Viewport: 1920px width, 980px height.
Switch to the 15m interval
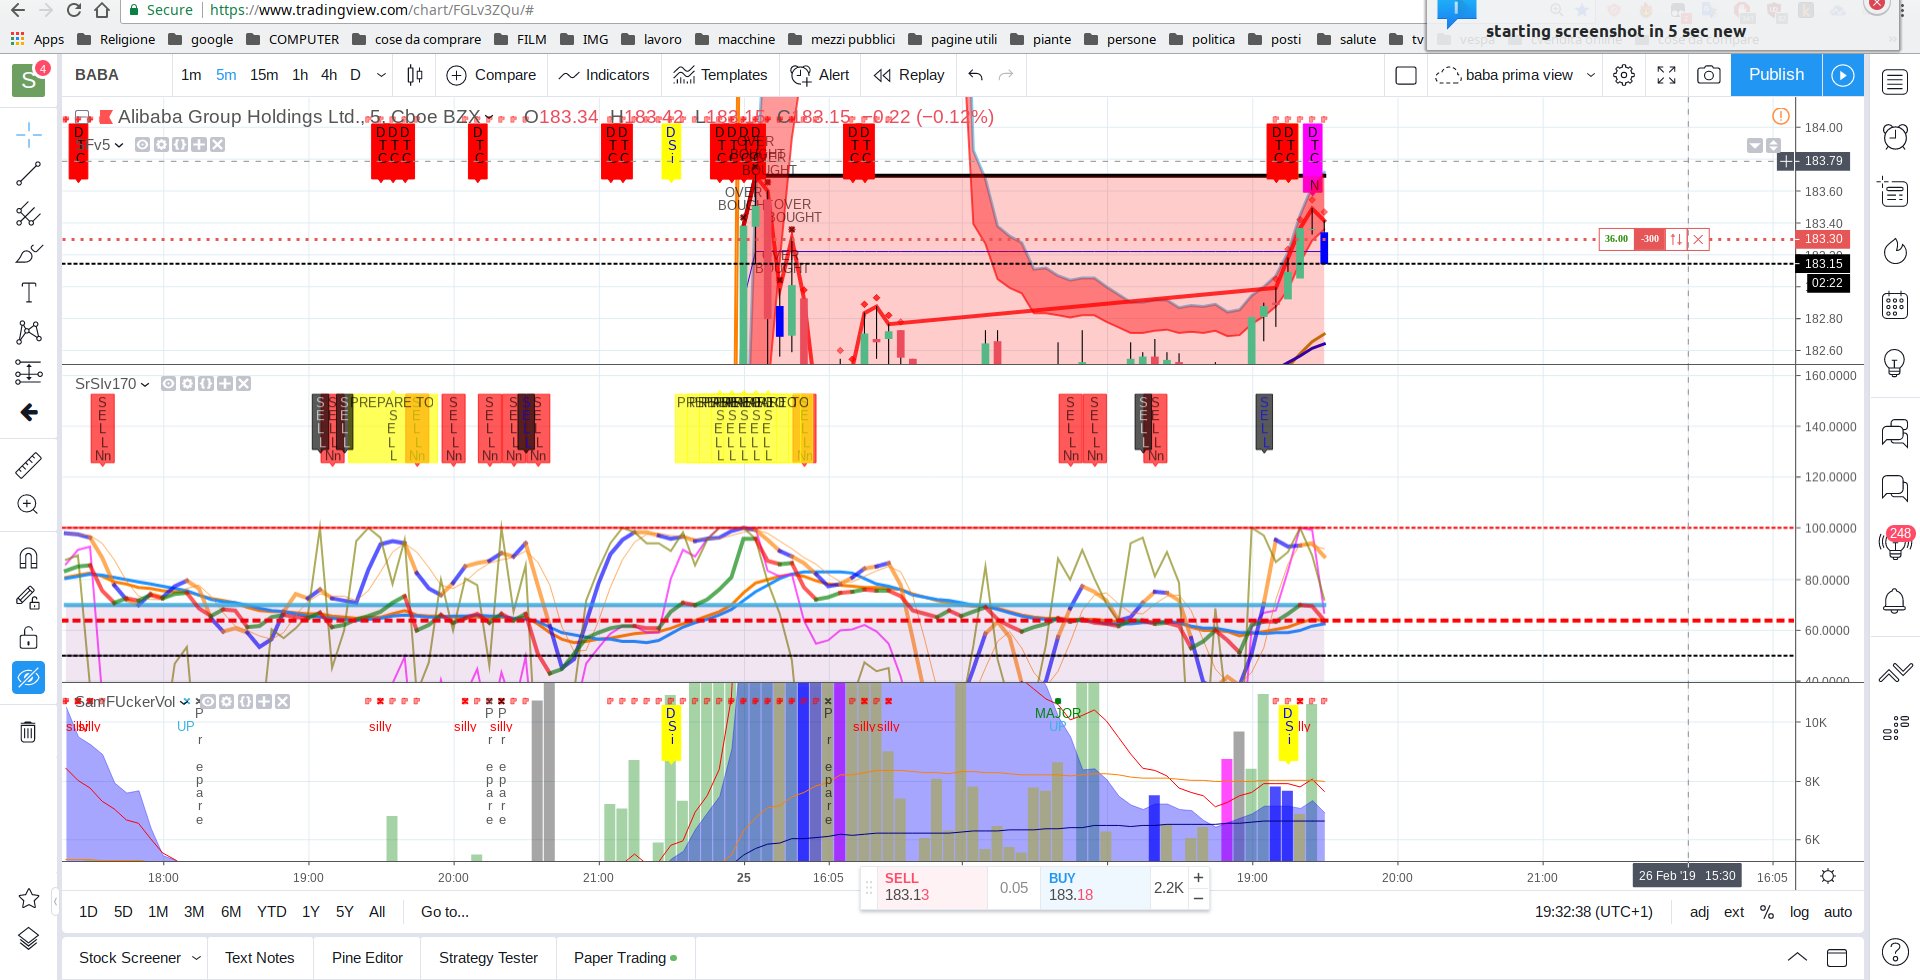click(264, 75)
